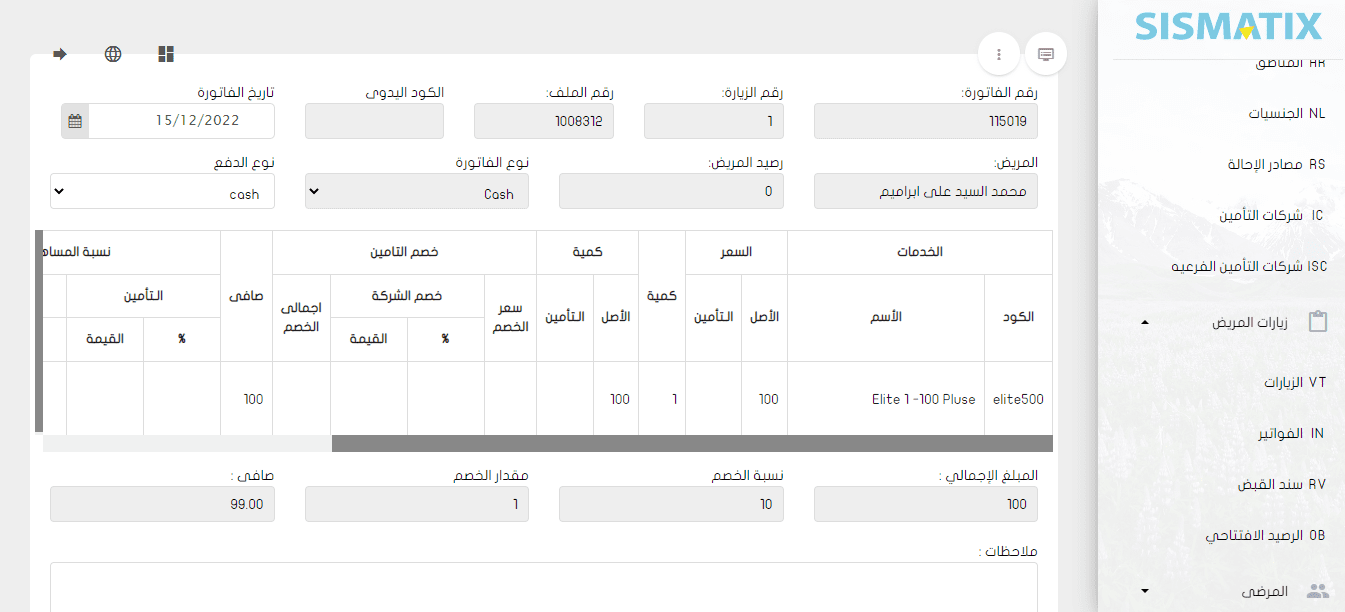Click the globe language icon
The image size is (1345, 612).
point(113,54)
